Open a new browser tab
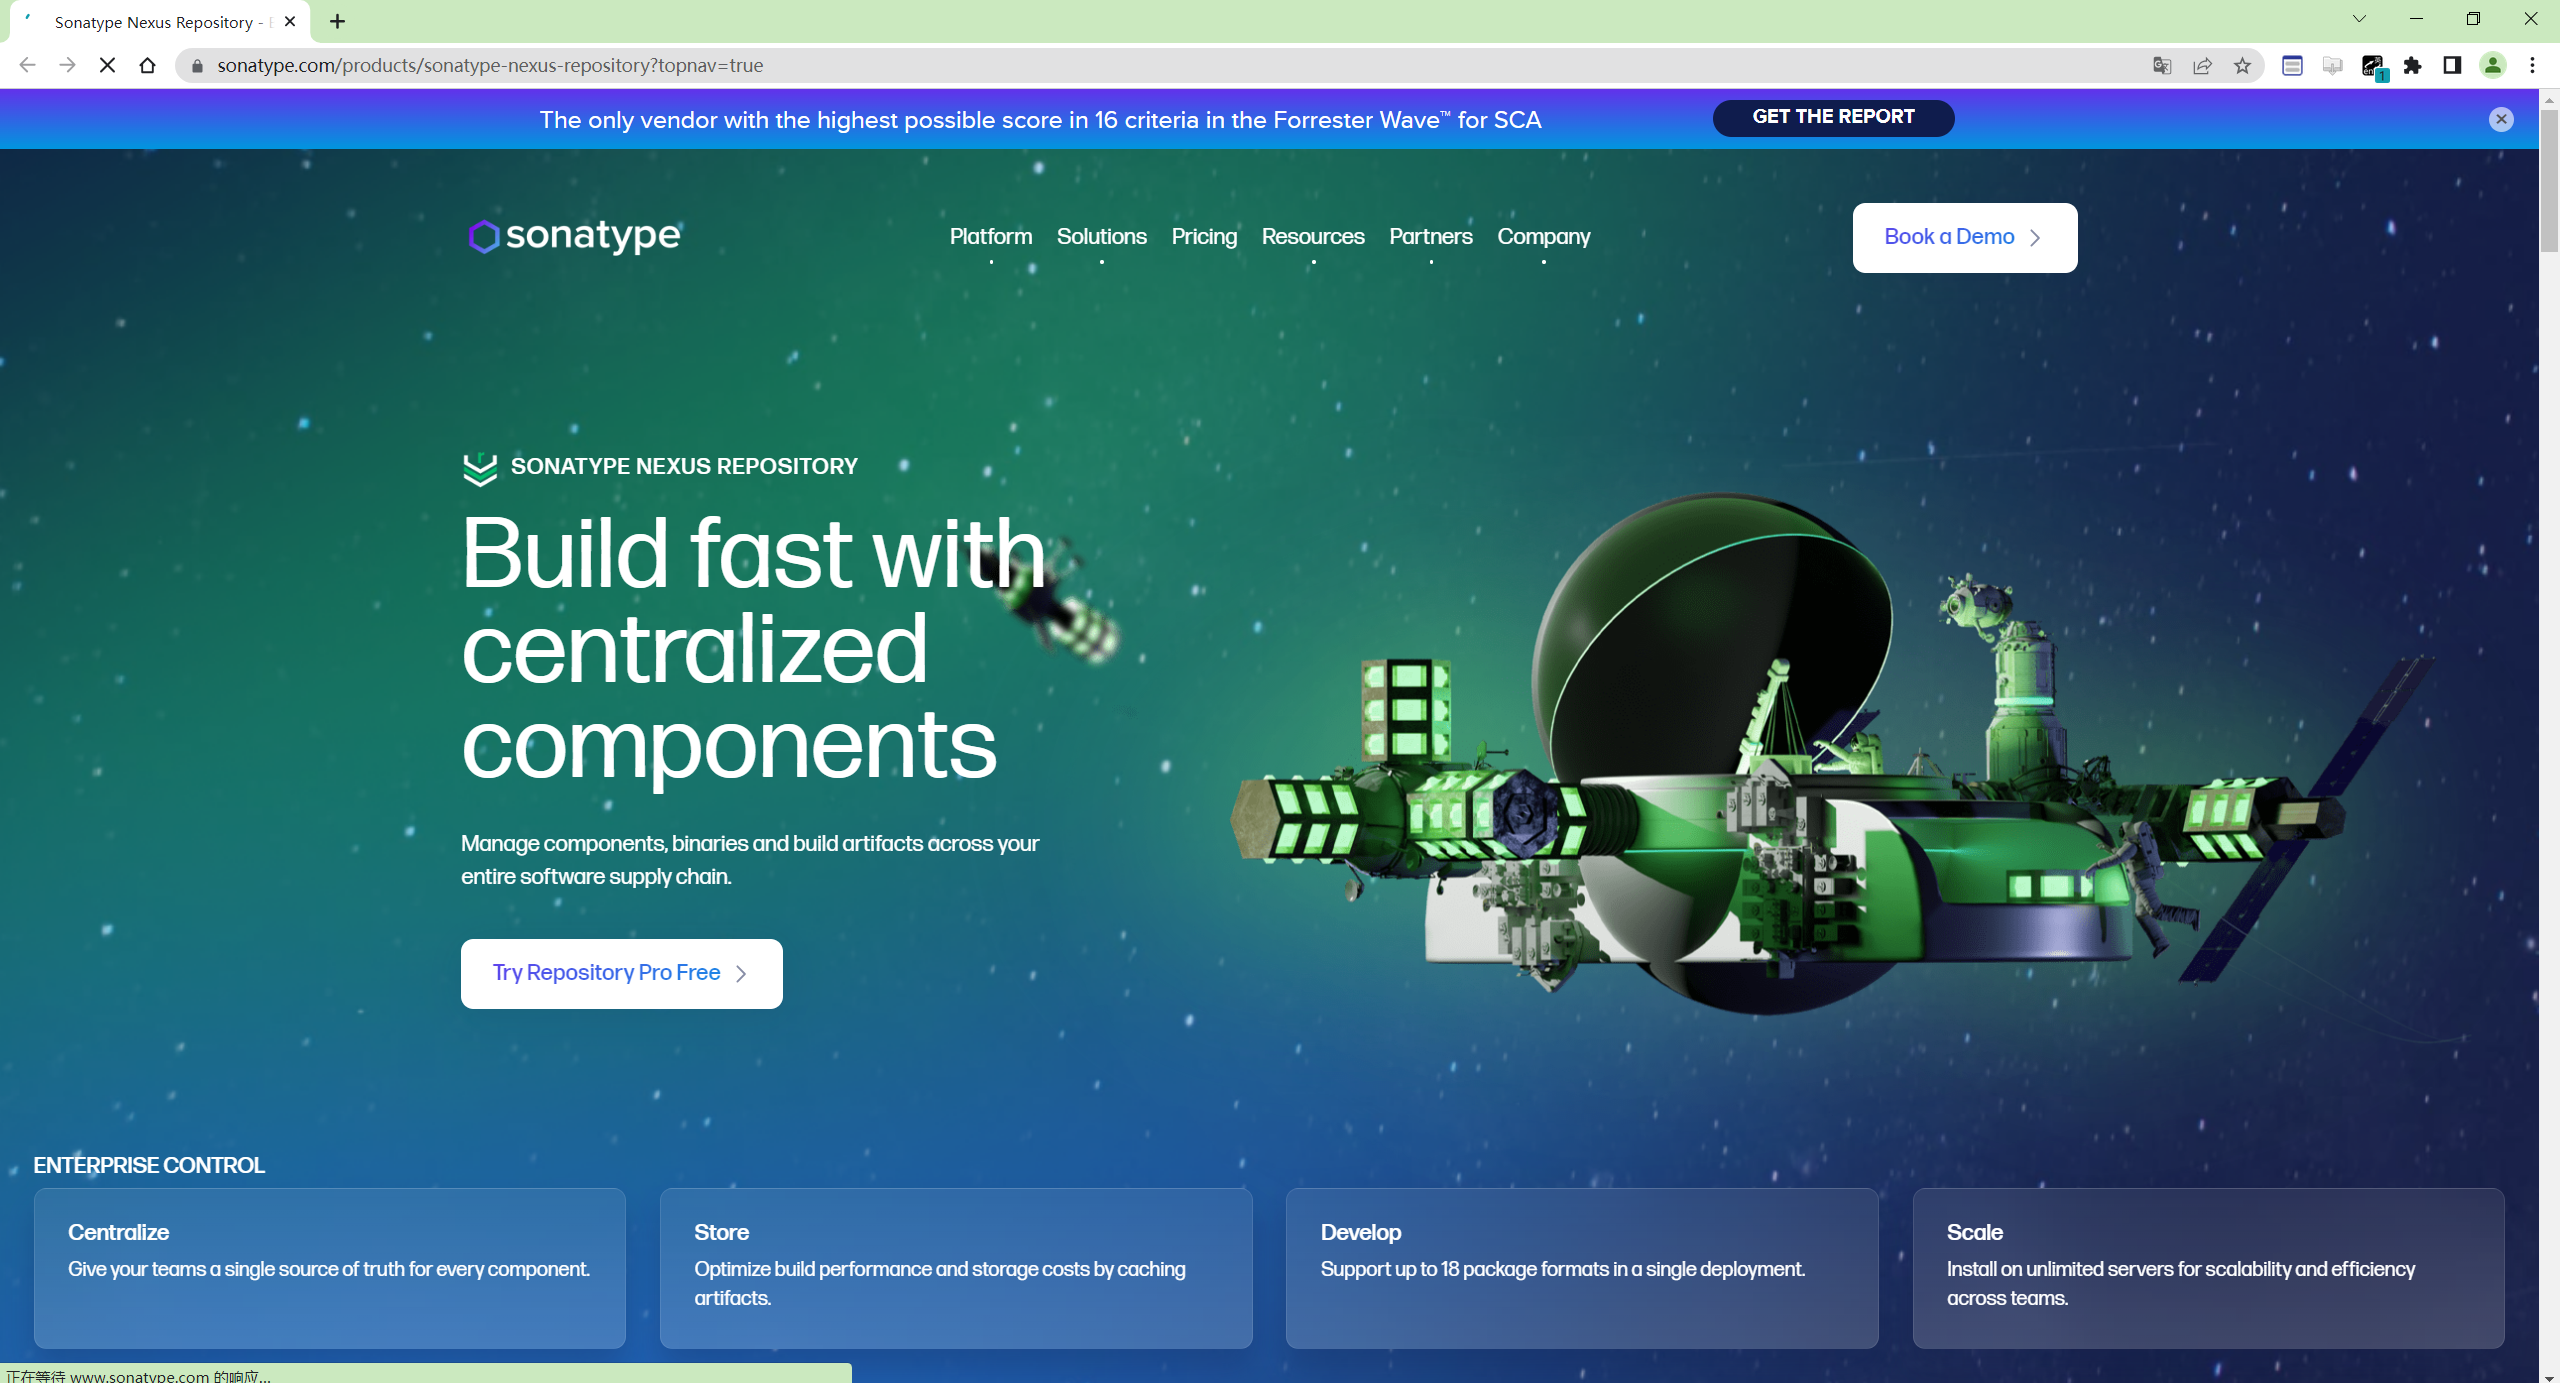Screen dimensions: 2560x1383 click(338, 21)
